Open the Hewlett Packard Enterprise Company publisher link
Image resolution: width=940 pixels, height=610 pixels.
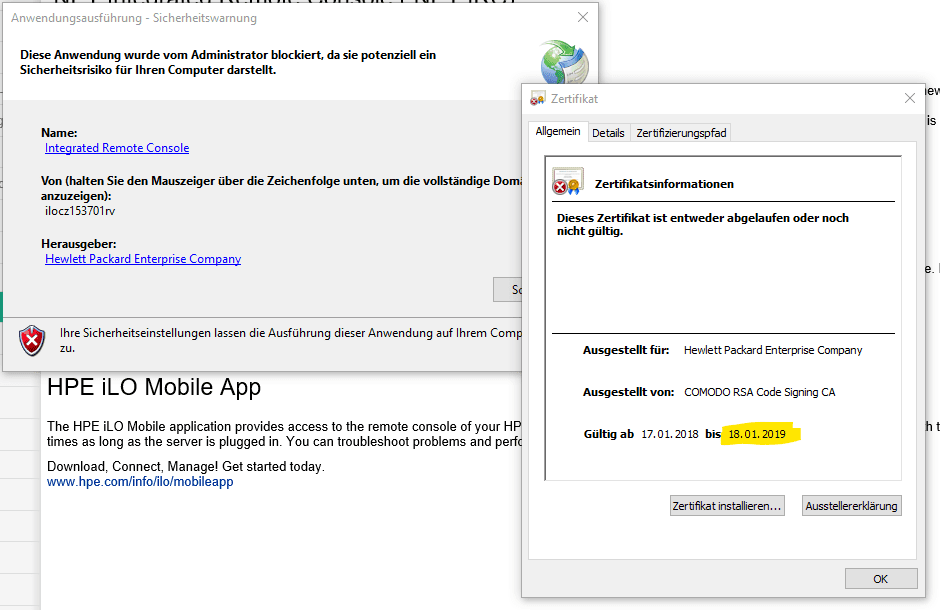143,259
